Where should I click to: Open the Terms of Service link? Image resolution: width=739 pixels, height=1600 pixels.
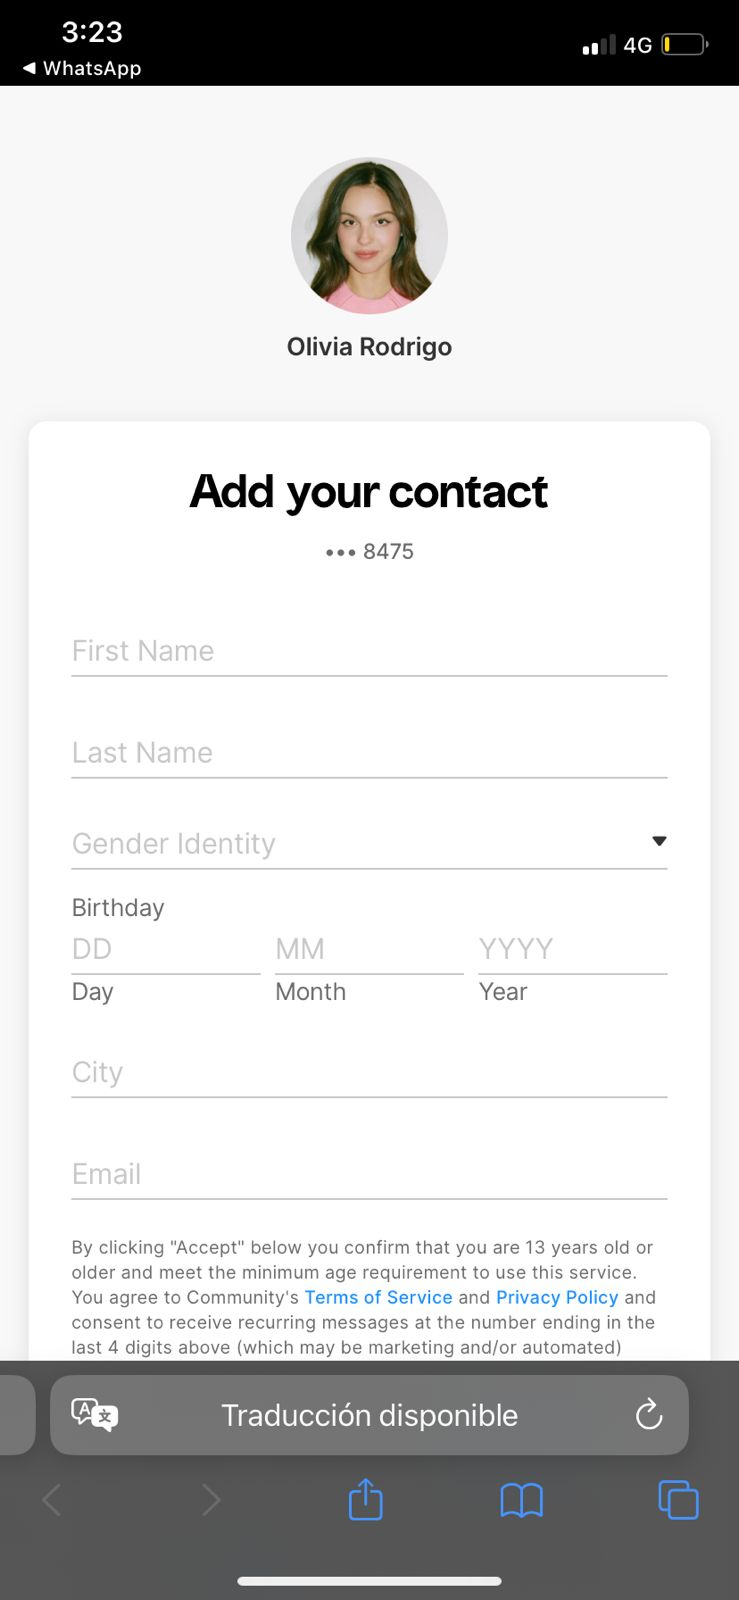378,1297
